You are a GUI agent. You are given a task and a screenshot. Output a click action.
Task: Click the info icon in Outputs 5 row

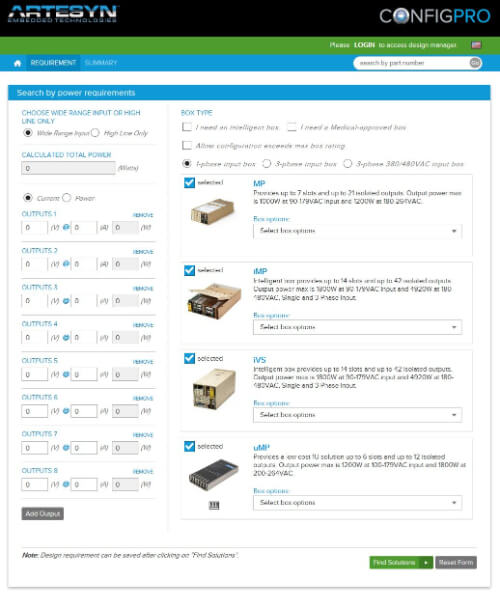point(66,374)
